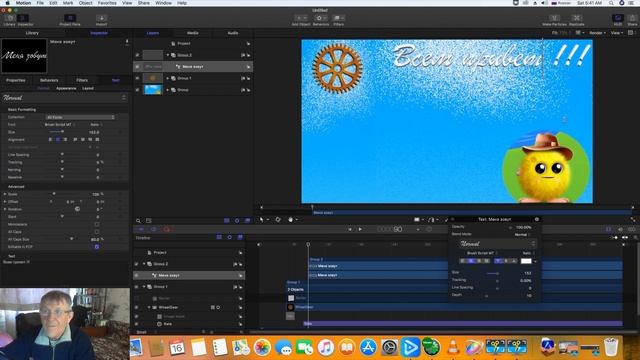The image size is (640, 360).
Task: Click the Import toolbar button
Action: click(x=101, y=18)
